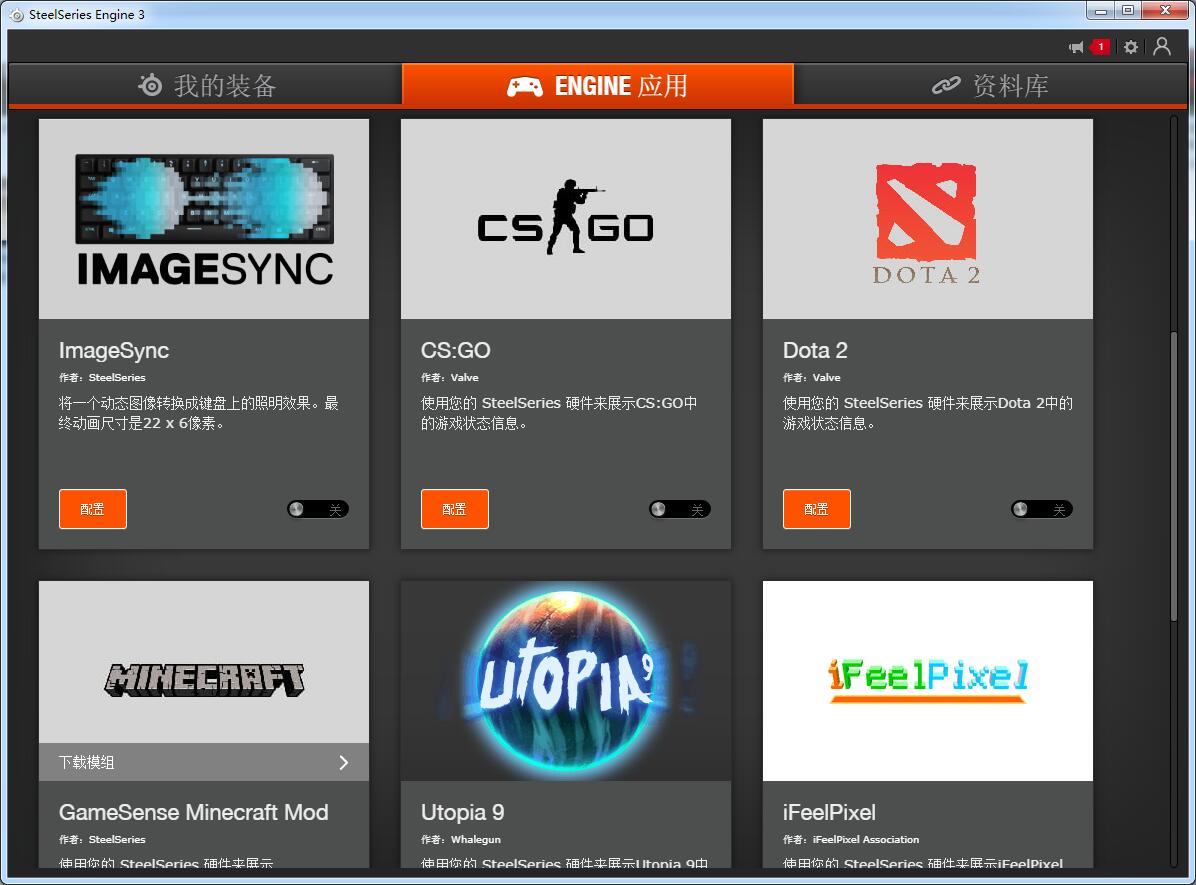Viewport: 1196px width, 885px height.
Task: Enable the CS:GO app switch
Action: click(x=680, y=509)
